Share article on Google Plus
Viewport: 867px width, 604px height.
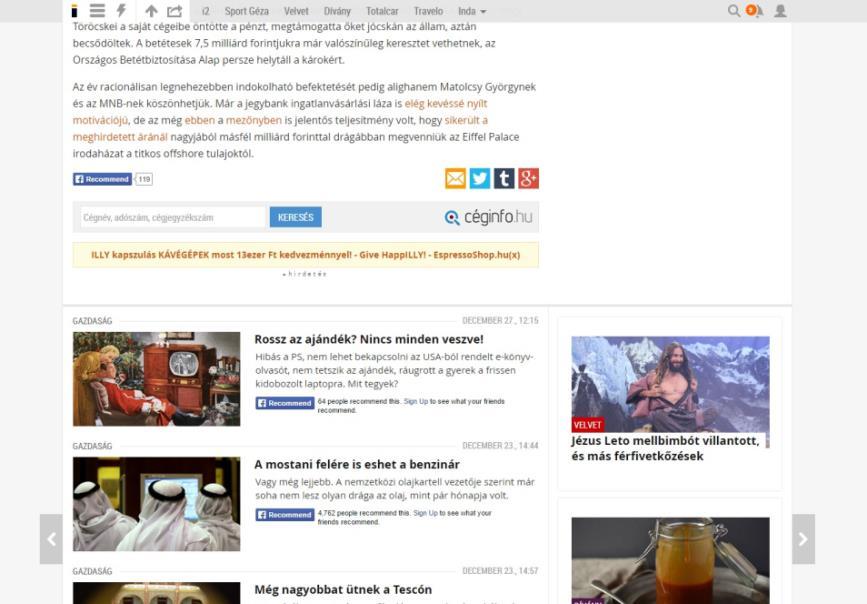[529, 179]
